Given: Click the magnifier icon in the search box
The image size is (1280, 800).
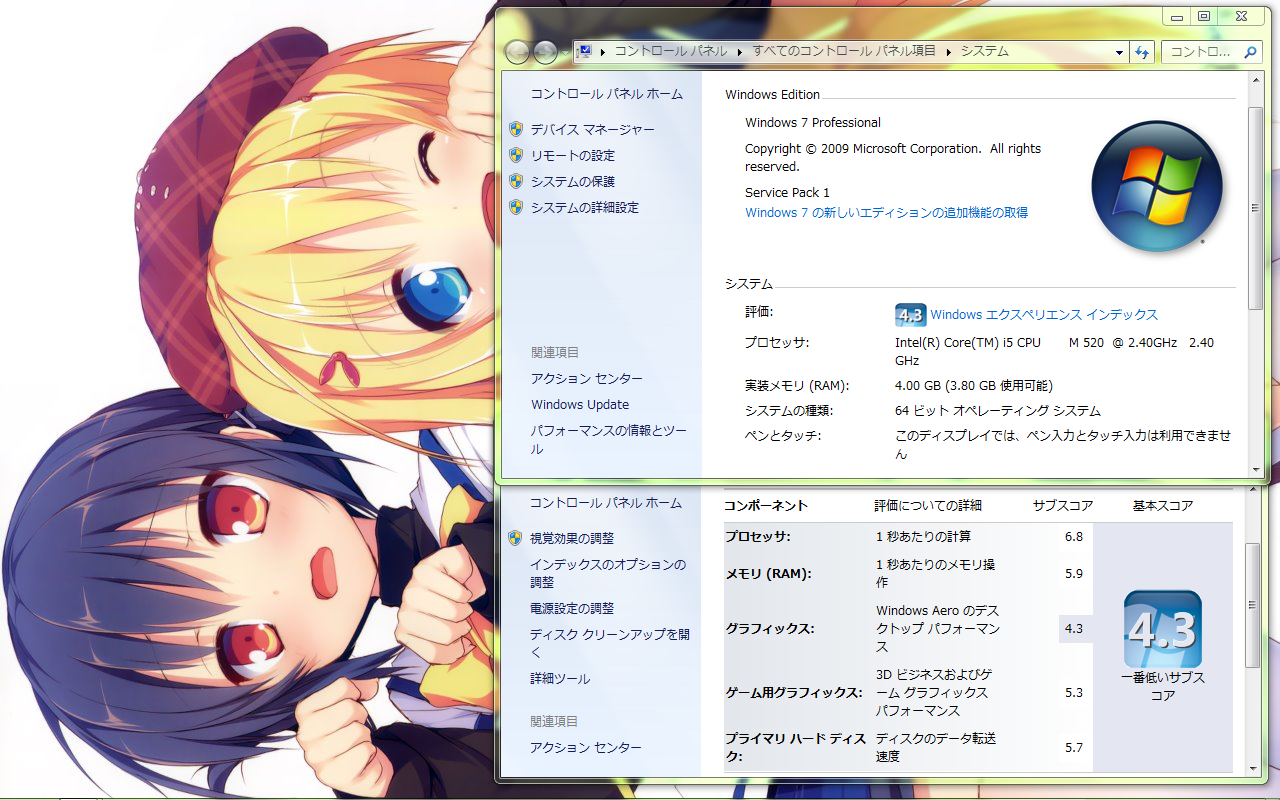Looking at the screenshot, I should [1250, 52].
